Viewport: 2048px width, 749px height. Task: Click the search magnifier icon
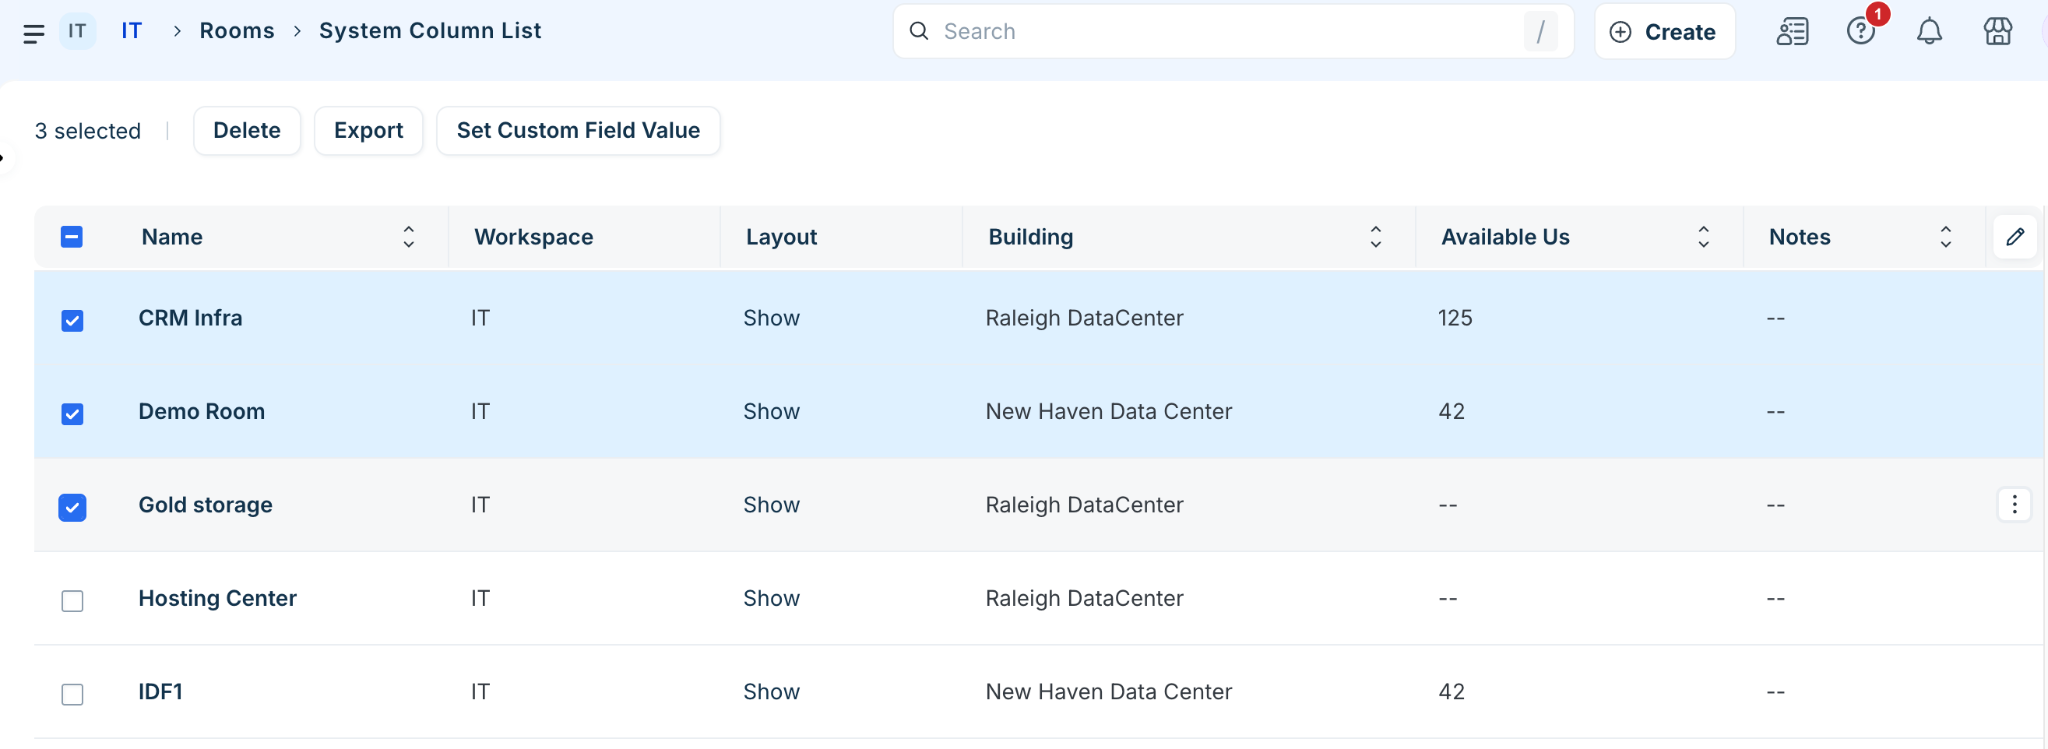tap(919, 31)
